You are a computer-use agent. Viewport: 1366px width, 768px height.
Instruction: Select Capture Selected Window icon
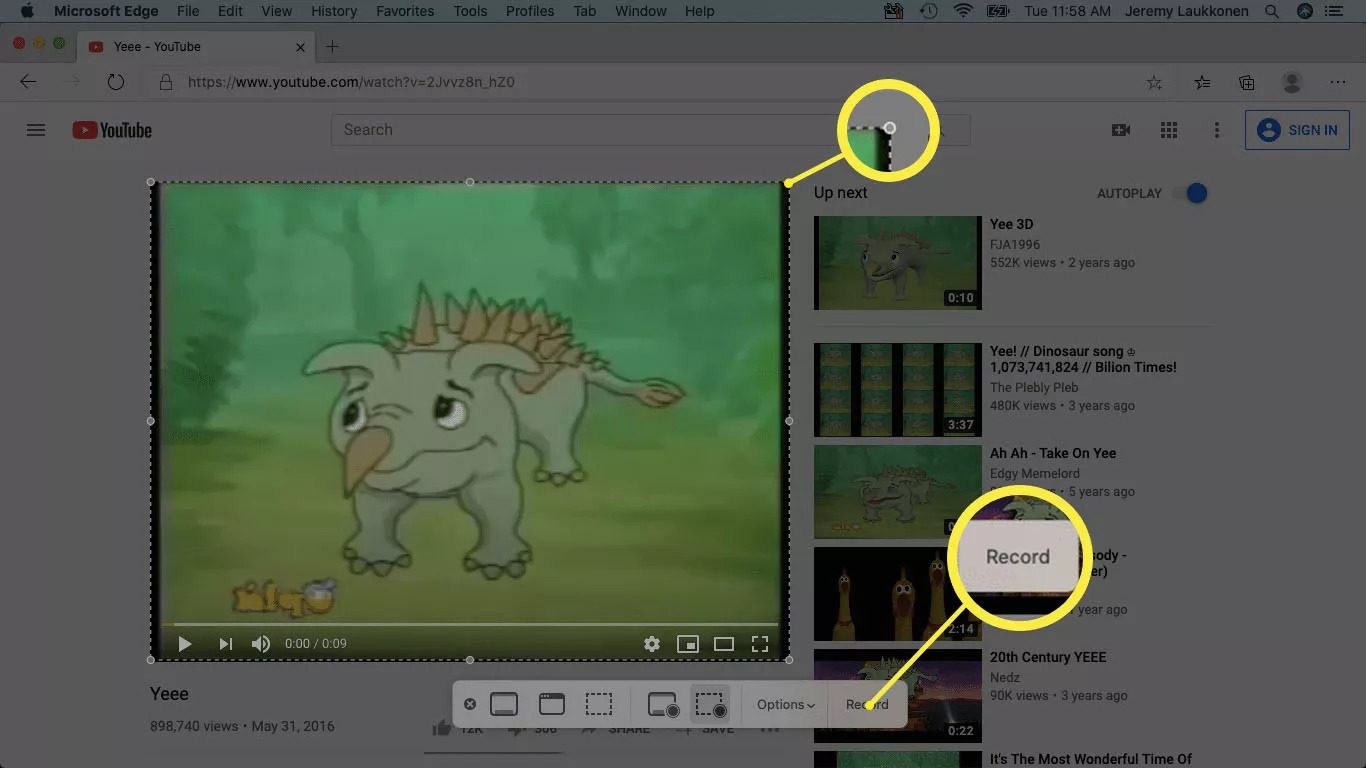[x=552, y=704]
